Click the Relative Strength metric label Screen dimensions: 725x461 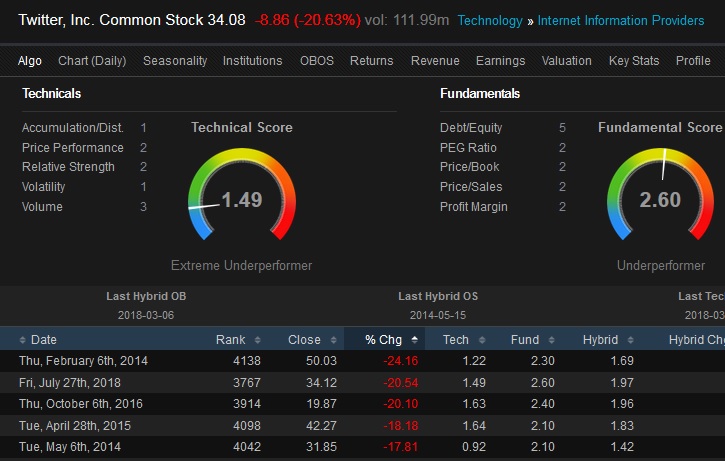click(x=68, y=166)
